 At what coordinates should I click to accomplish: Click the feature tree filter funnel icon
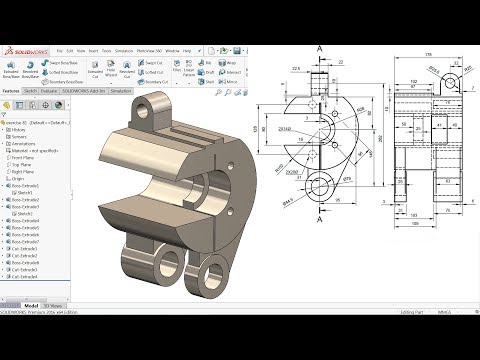pos(4,114)
